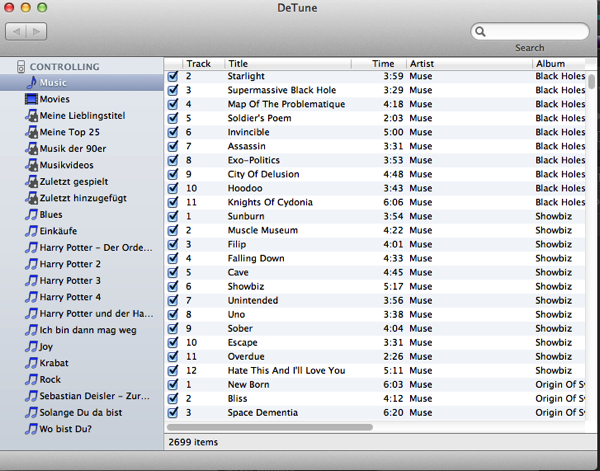This screenshot has height=471, width=600.
Task: Select the song title City Of Delusion
Action: tap(263, 174)
